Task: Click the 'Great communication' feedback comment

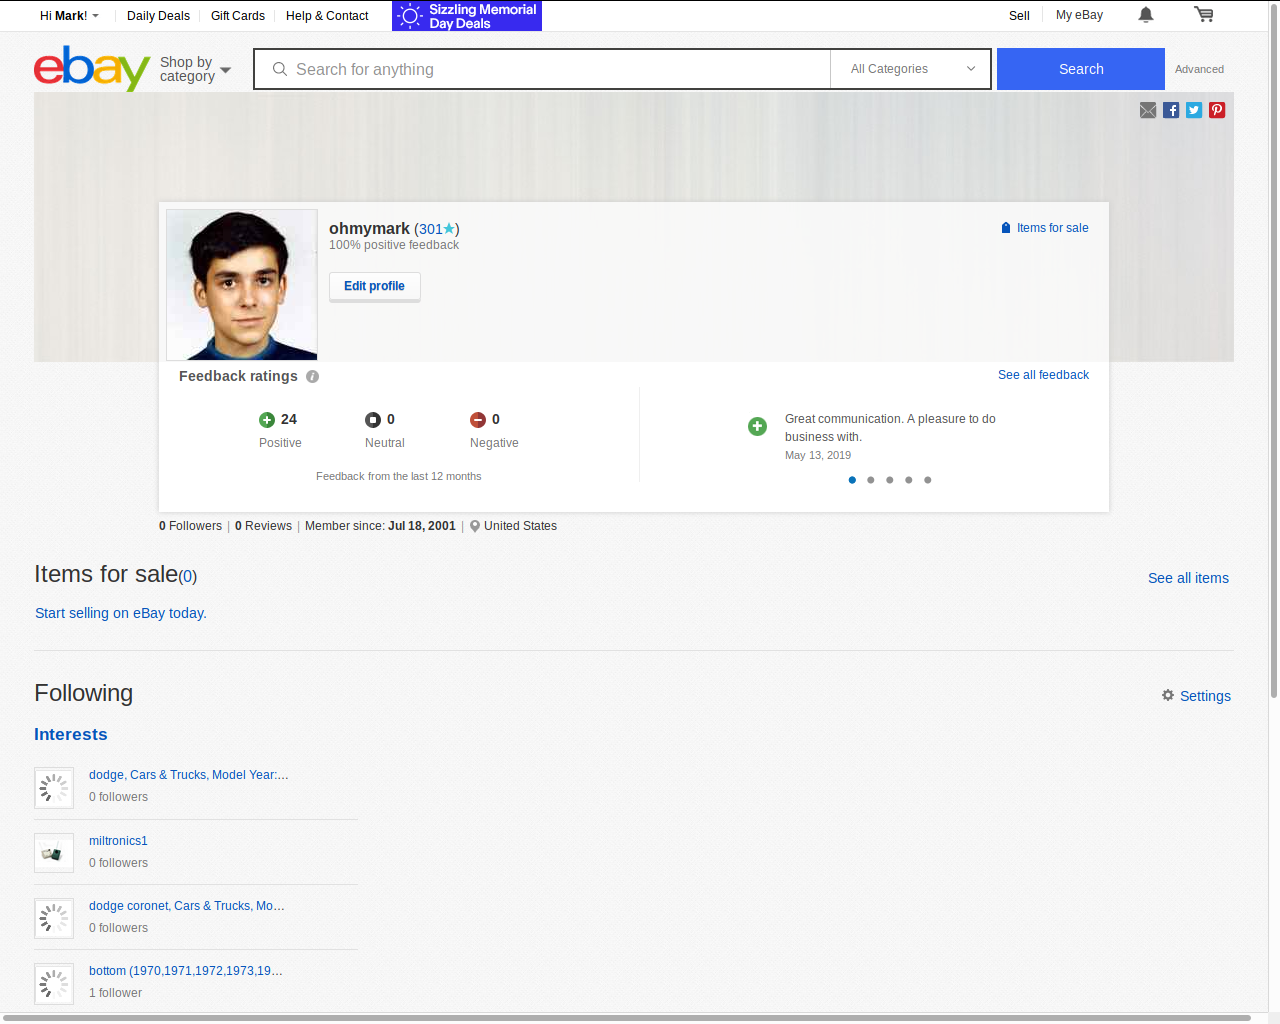Action: click(890, 428)
